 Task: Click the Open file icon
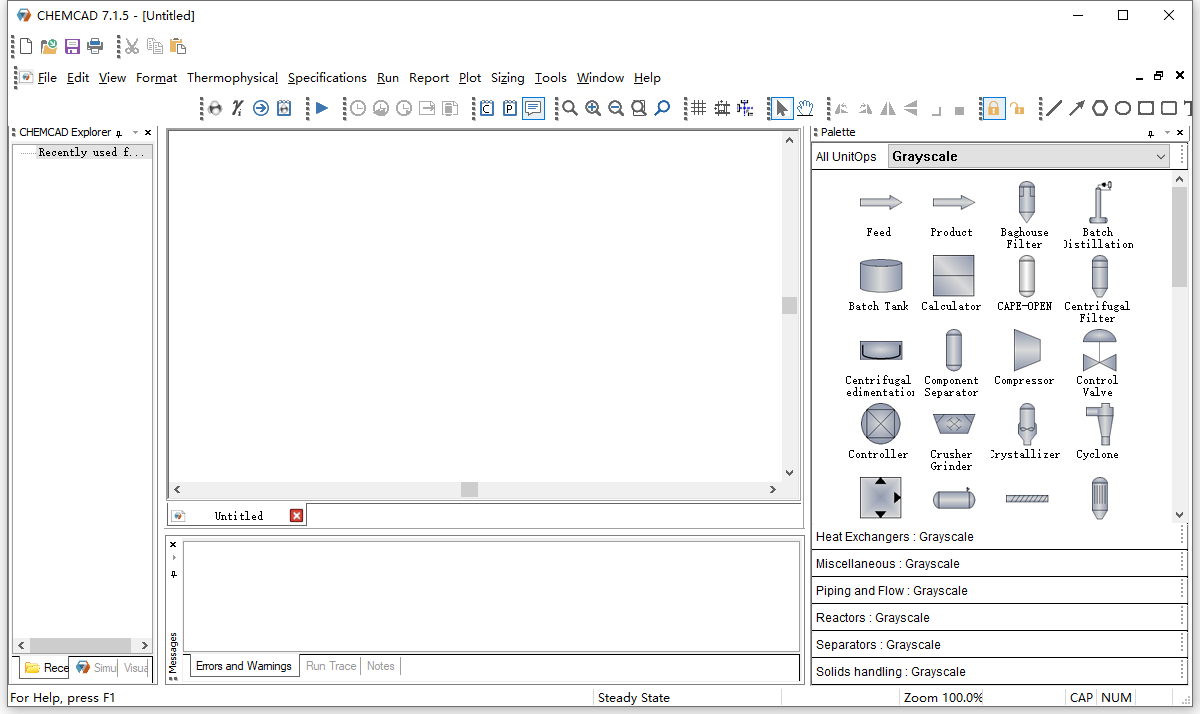pyautogui.click(x=49, y=46)
